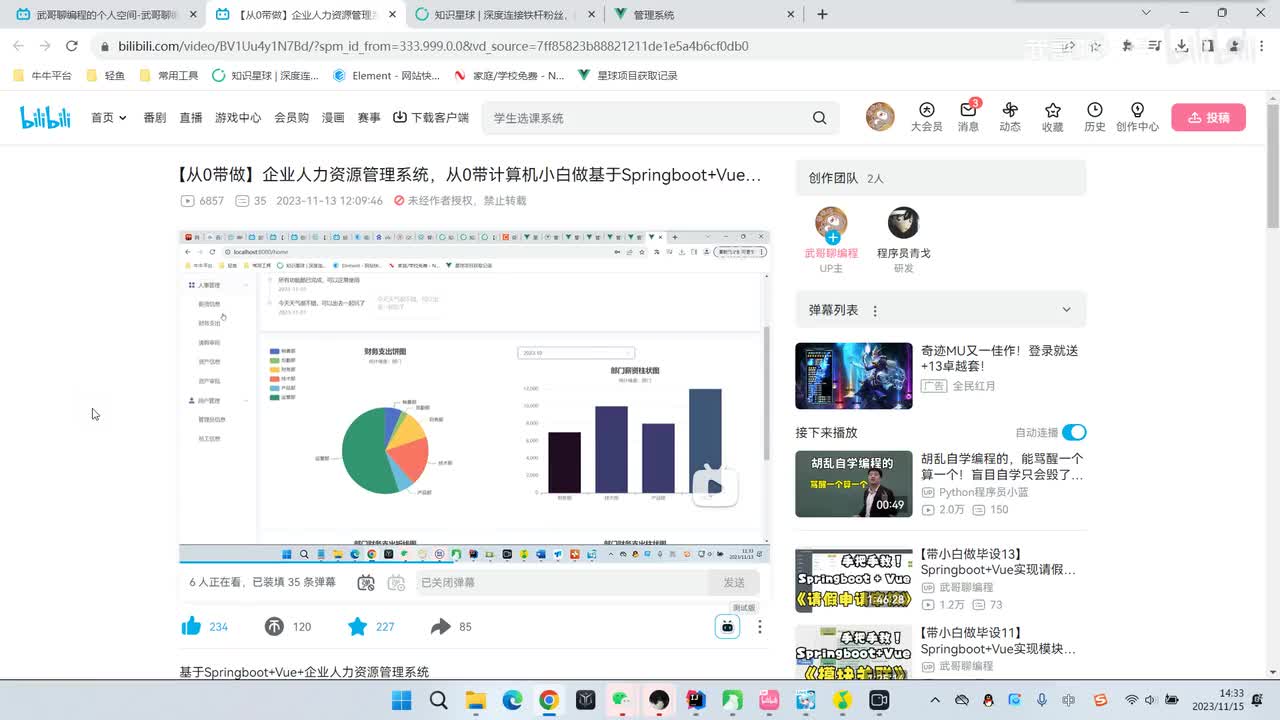The image size is (1280, 720).
Task: Open the 首页 dropdown in nav
Action: 109,118
